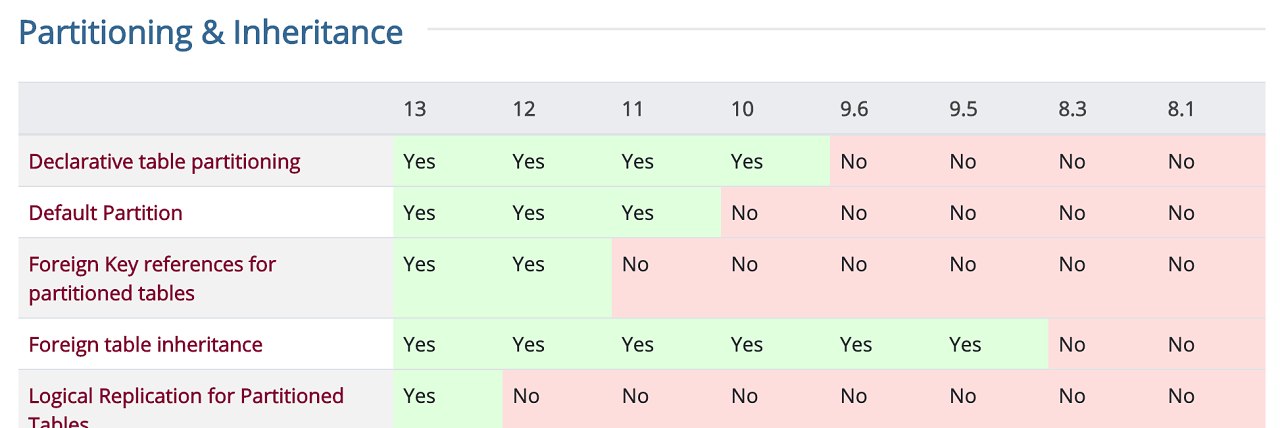
Task: Click the Partitioning & Inheritance heading
Action: (x=211, y=33)
